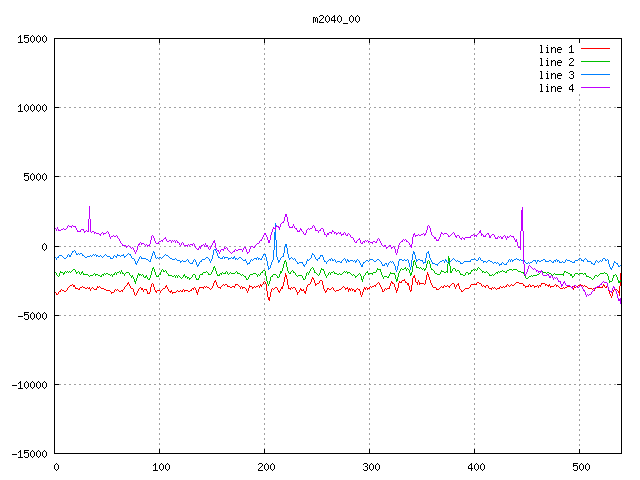The height and width of the screenshot is (480, 640).
Task: Click the x-axis label 100
Action: [161, 467]
